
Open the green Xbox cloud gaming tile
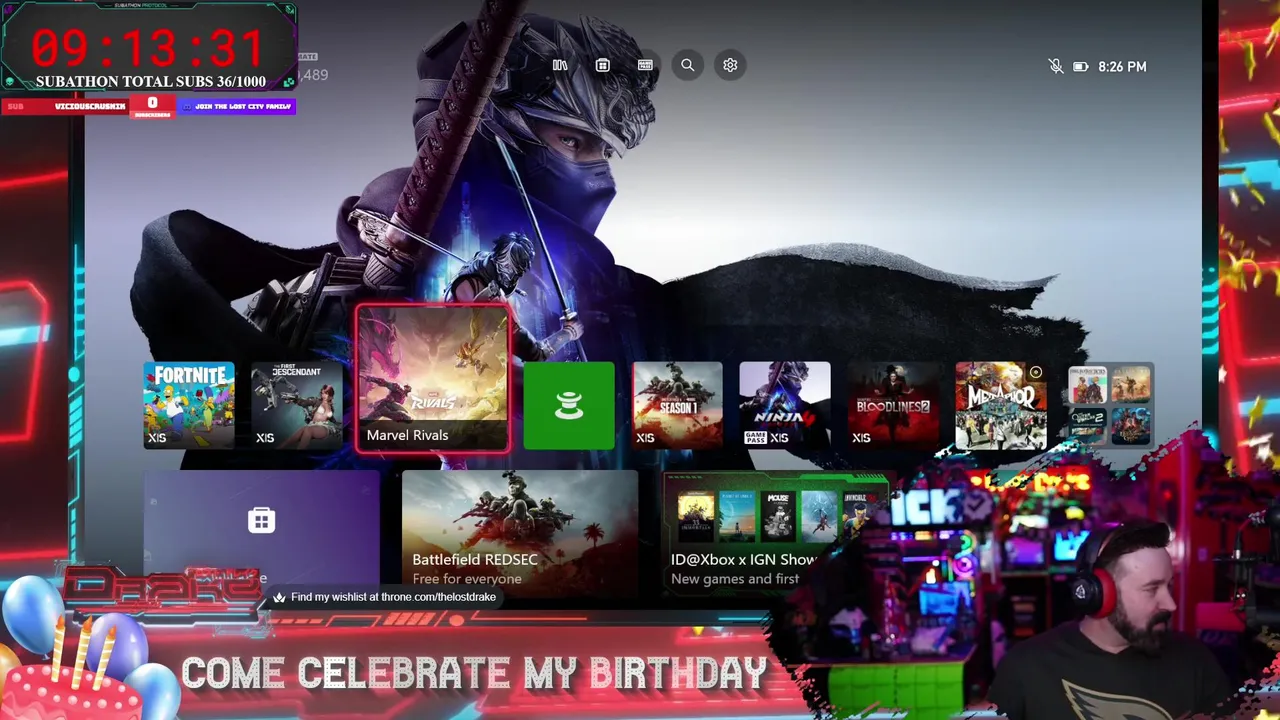pyautogui.click(x=569, y=405)
